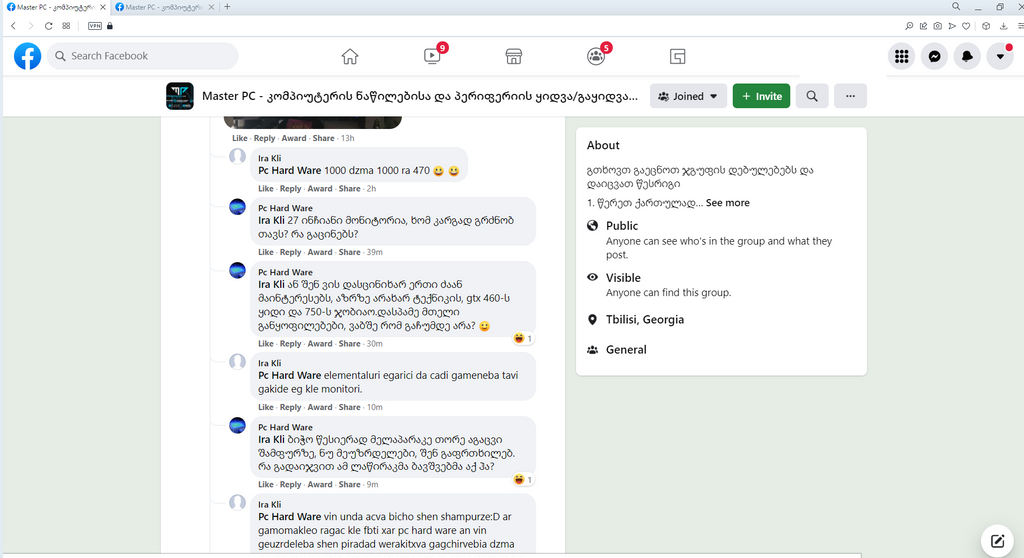1024x558 pixels.
Task: Open Speed Dial start page grid
Action: 66,26
